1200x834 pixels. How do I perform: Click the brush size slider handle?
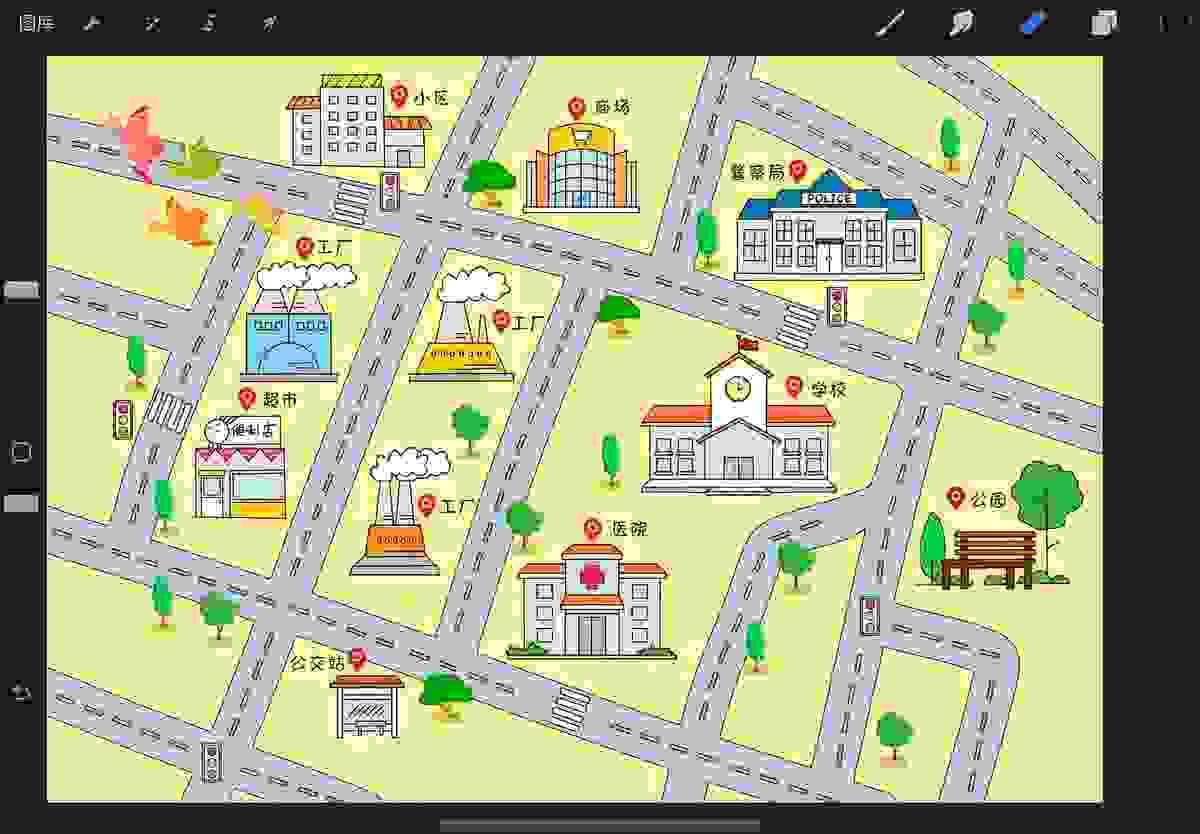coord(22,291)
